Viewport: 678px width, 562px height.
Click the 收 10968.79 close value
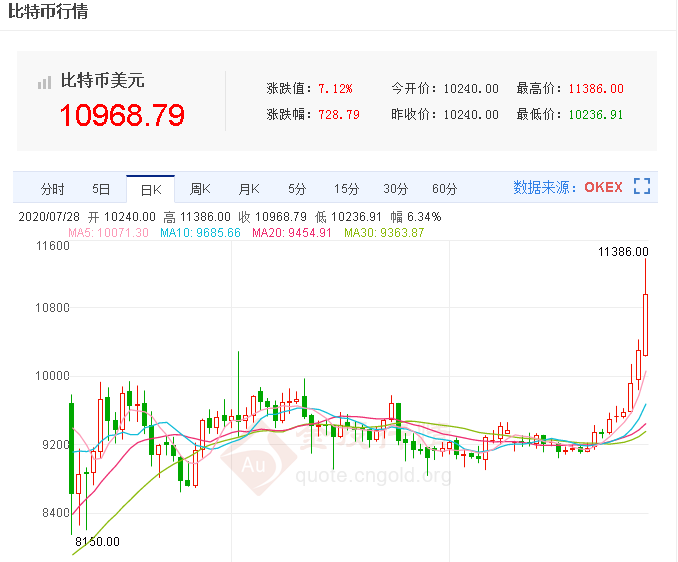pyautogui.click(x=272, y=217)
